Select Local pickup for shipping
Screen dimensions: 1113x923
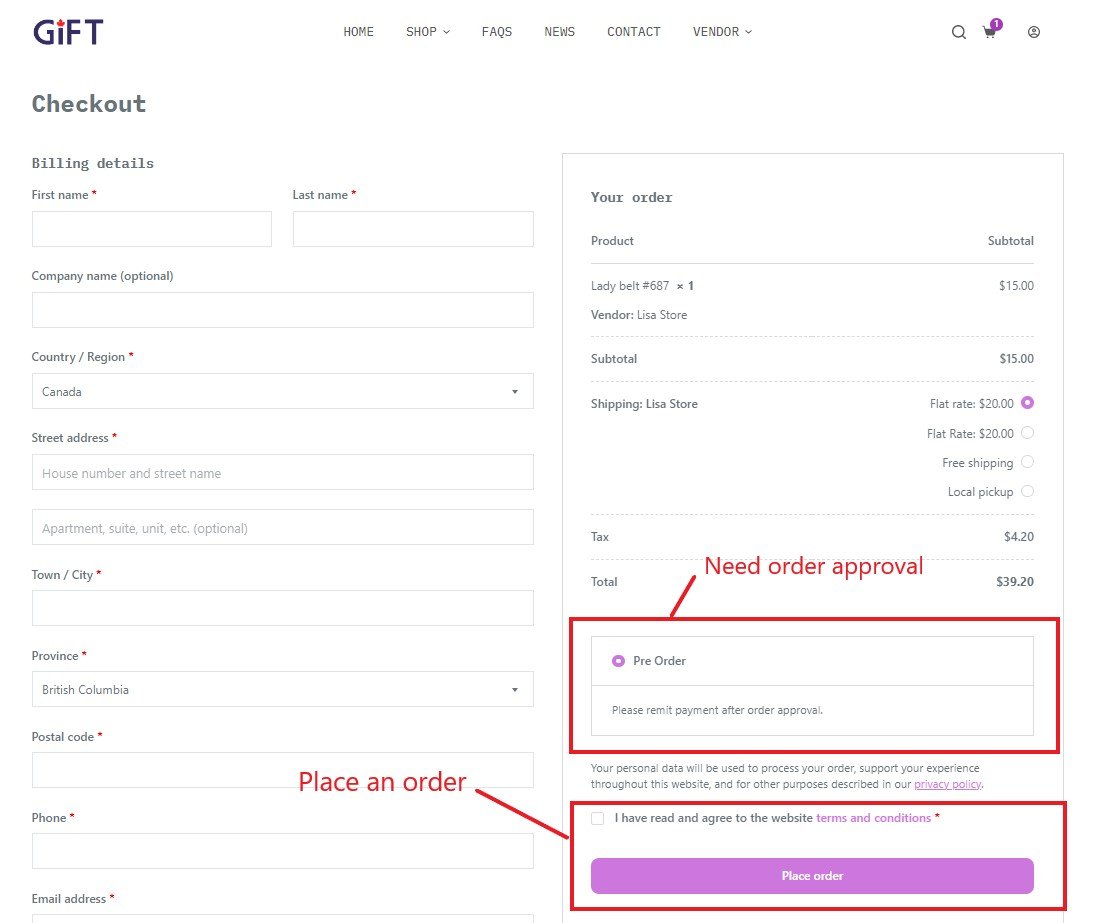[1028, 491]
